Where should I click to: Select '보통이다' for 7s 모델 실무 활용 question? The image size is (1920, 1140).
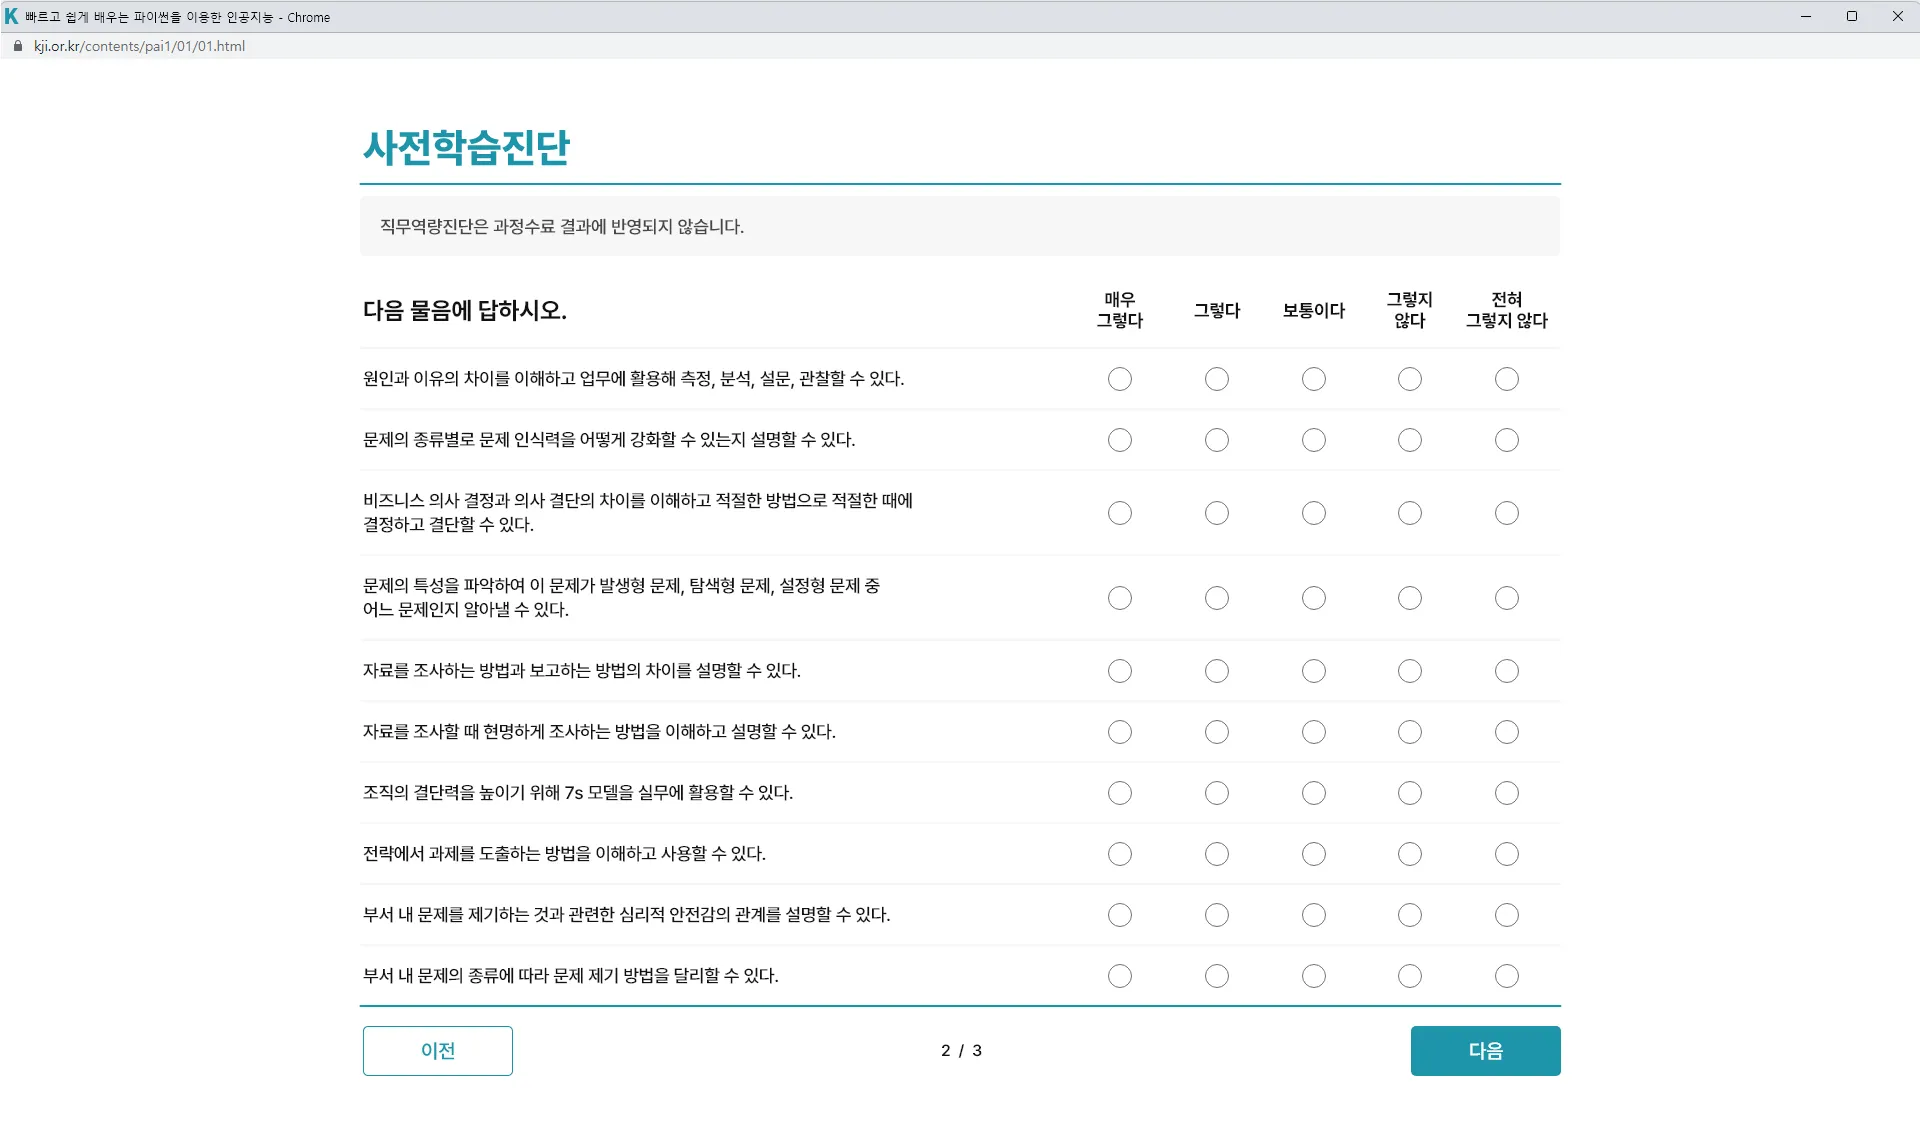[x=1313, y=793]
